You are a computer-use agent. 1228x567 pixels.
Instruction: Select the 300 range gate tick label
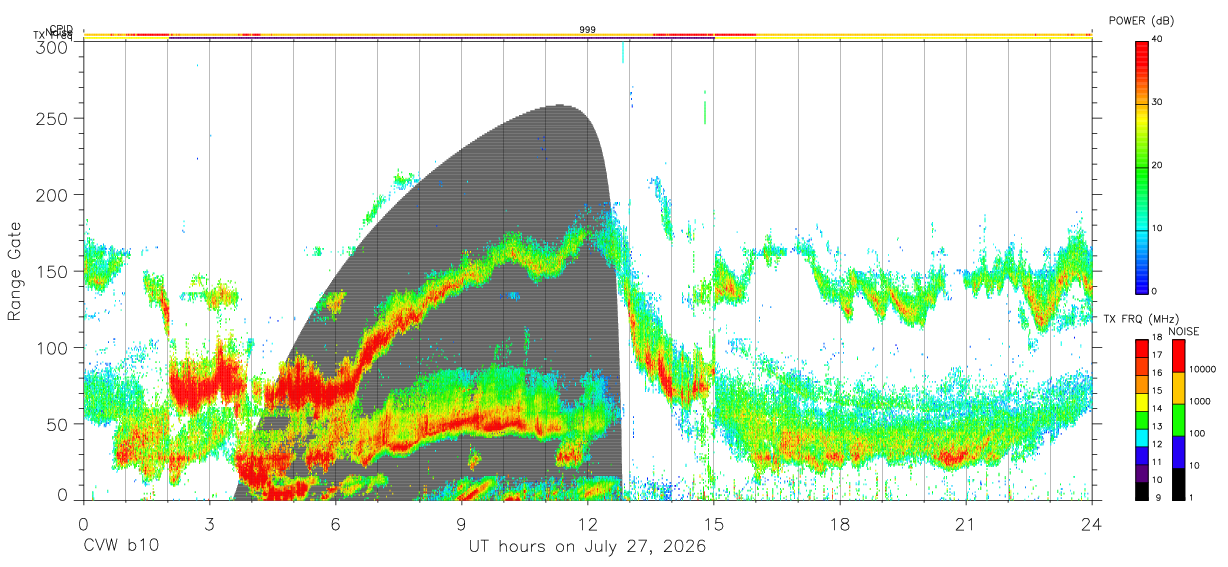pyautogui.click(x=51, y=47)
